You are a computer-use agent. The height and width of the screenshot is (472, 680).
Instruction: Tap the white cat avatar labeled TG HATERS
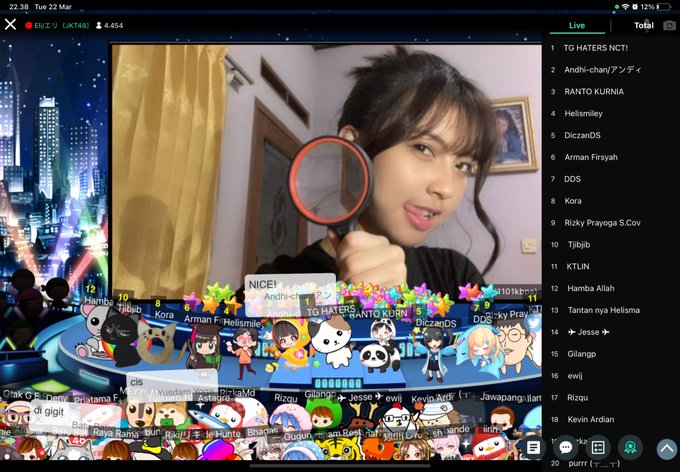331,341
